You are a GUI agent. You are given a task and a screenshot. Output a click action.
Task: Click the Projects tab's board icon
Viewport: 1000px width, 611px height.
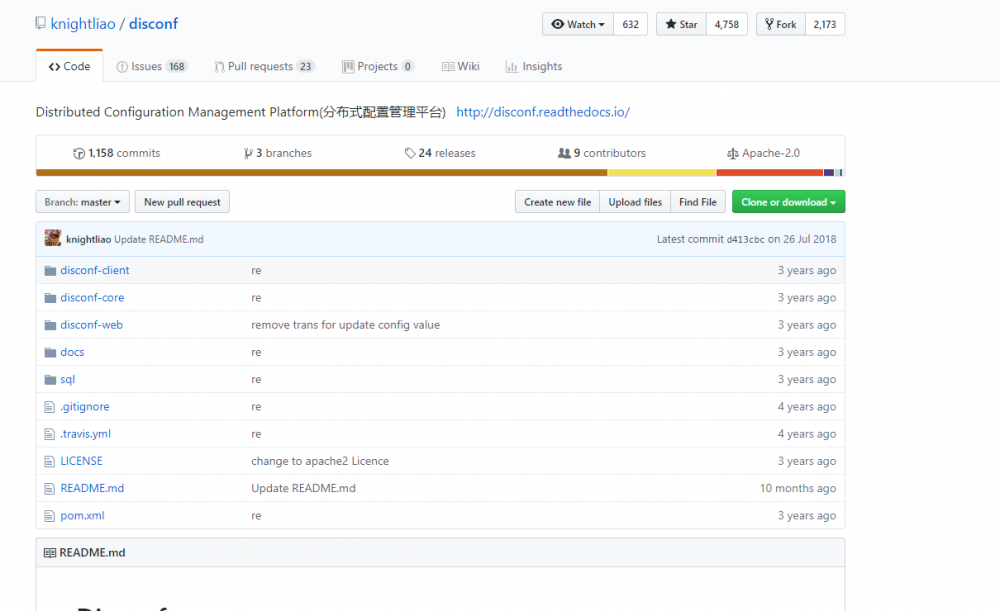tap(348, 66)
